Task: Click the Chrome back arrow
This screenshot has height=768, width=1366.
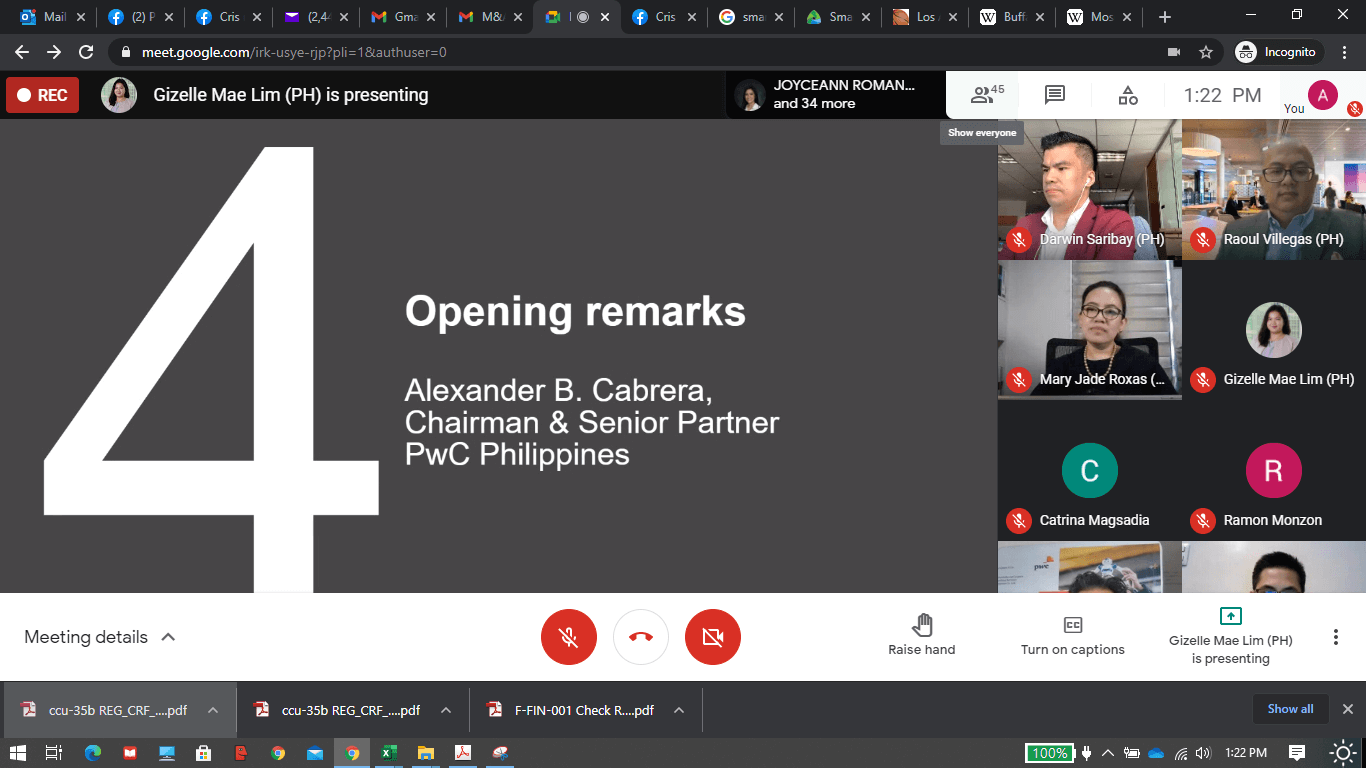Action: (x=22, y=52)
